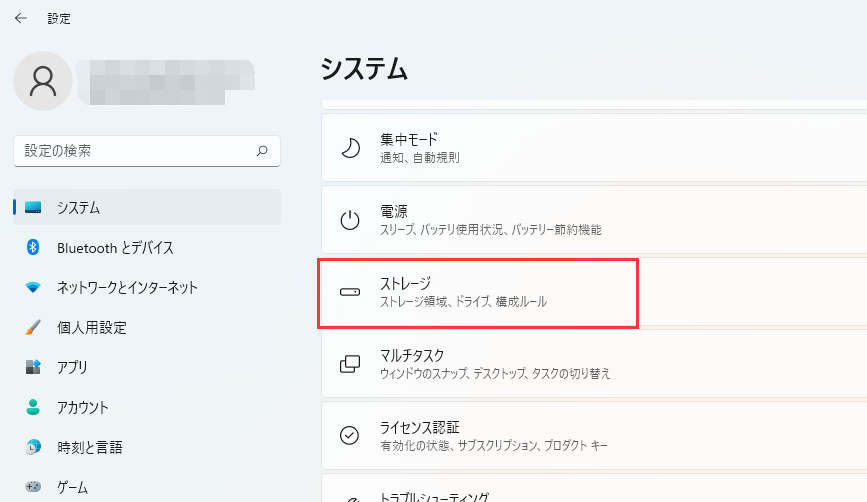Click 通知、自動規則 description text

420,158
